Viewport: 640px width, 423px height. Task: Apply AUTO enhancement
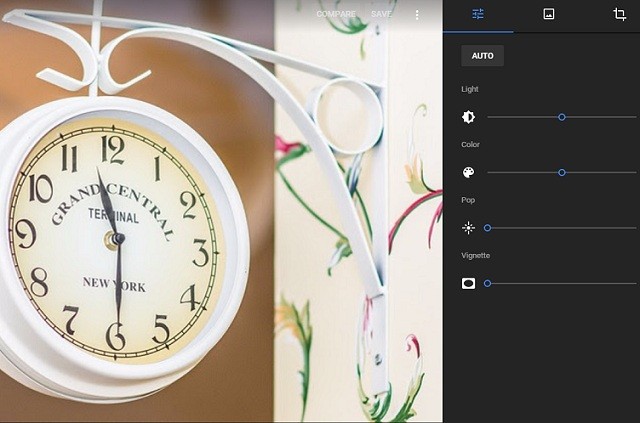(482, 56)
